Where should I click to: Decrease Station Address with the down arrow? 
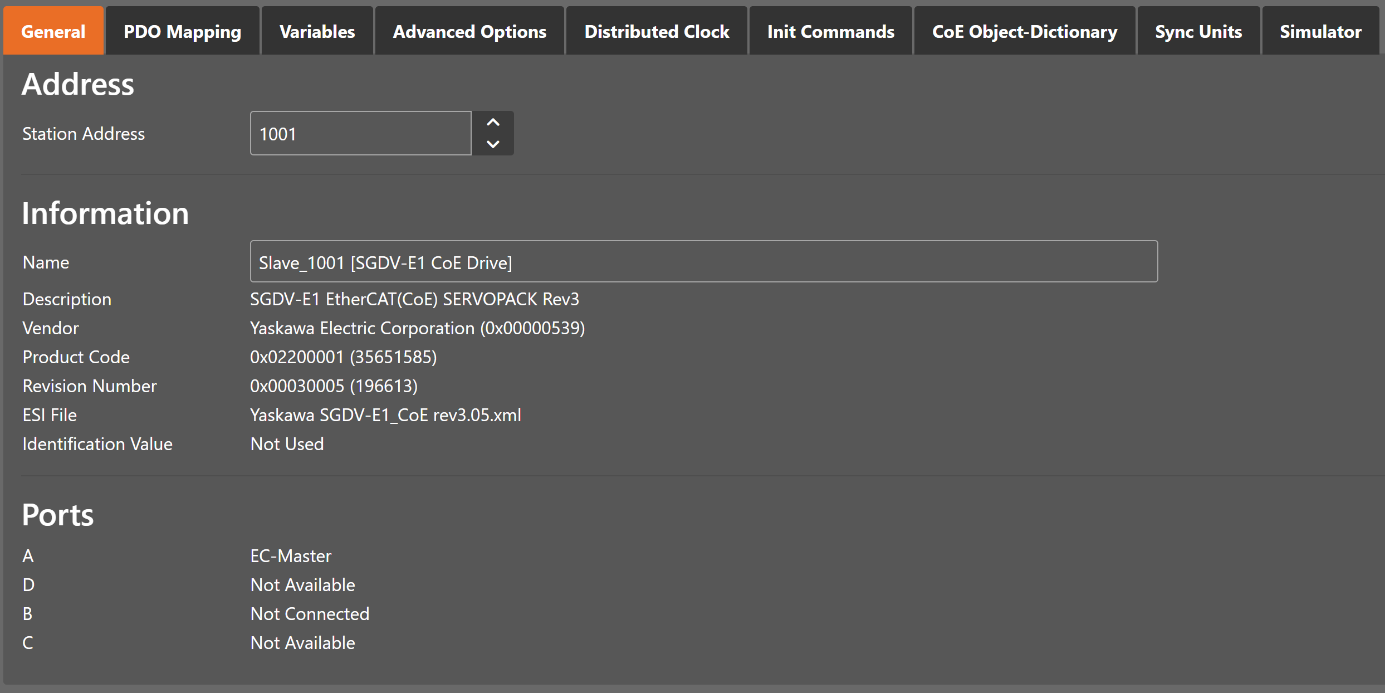[492, 144]
